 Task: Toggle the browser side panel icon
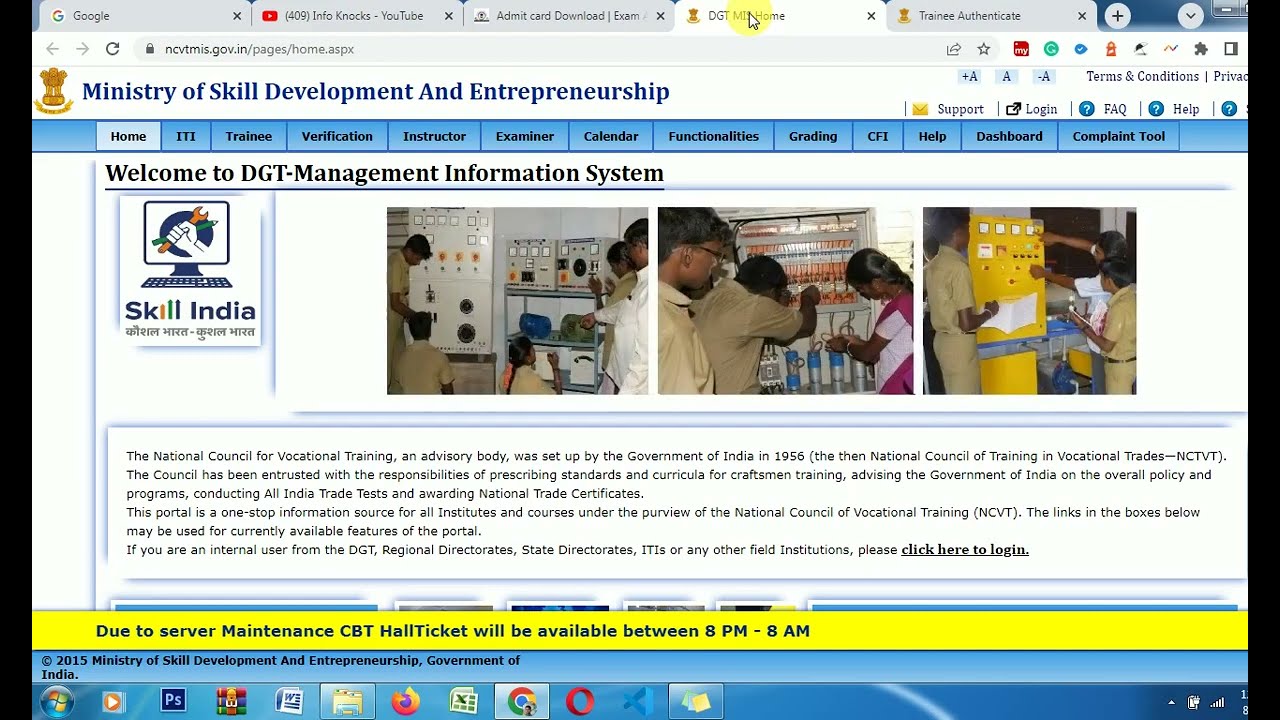1231,49
